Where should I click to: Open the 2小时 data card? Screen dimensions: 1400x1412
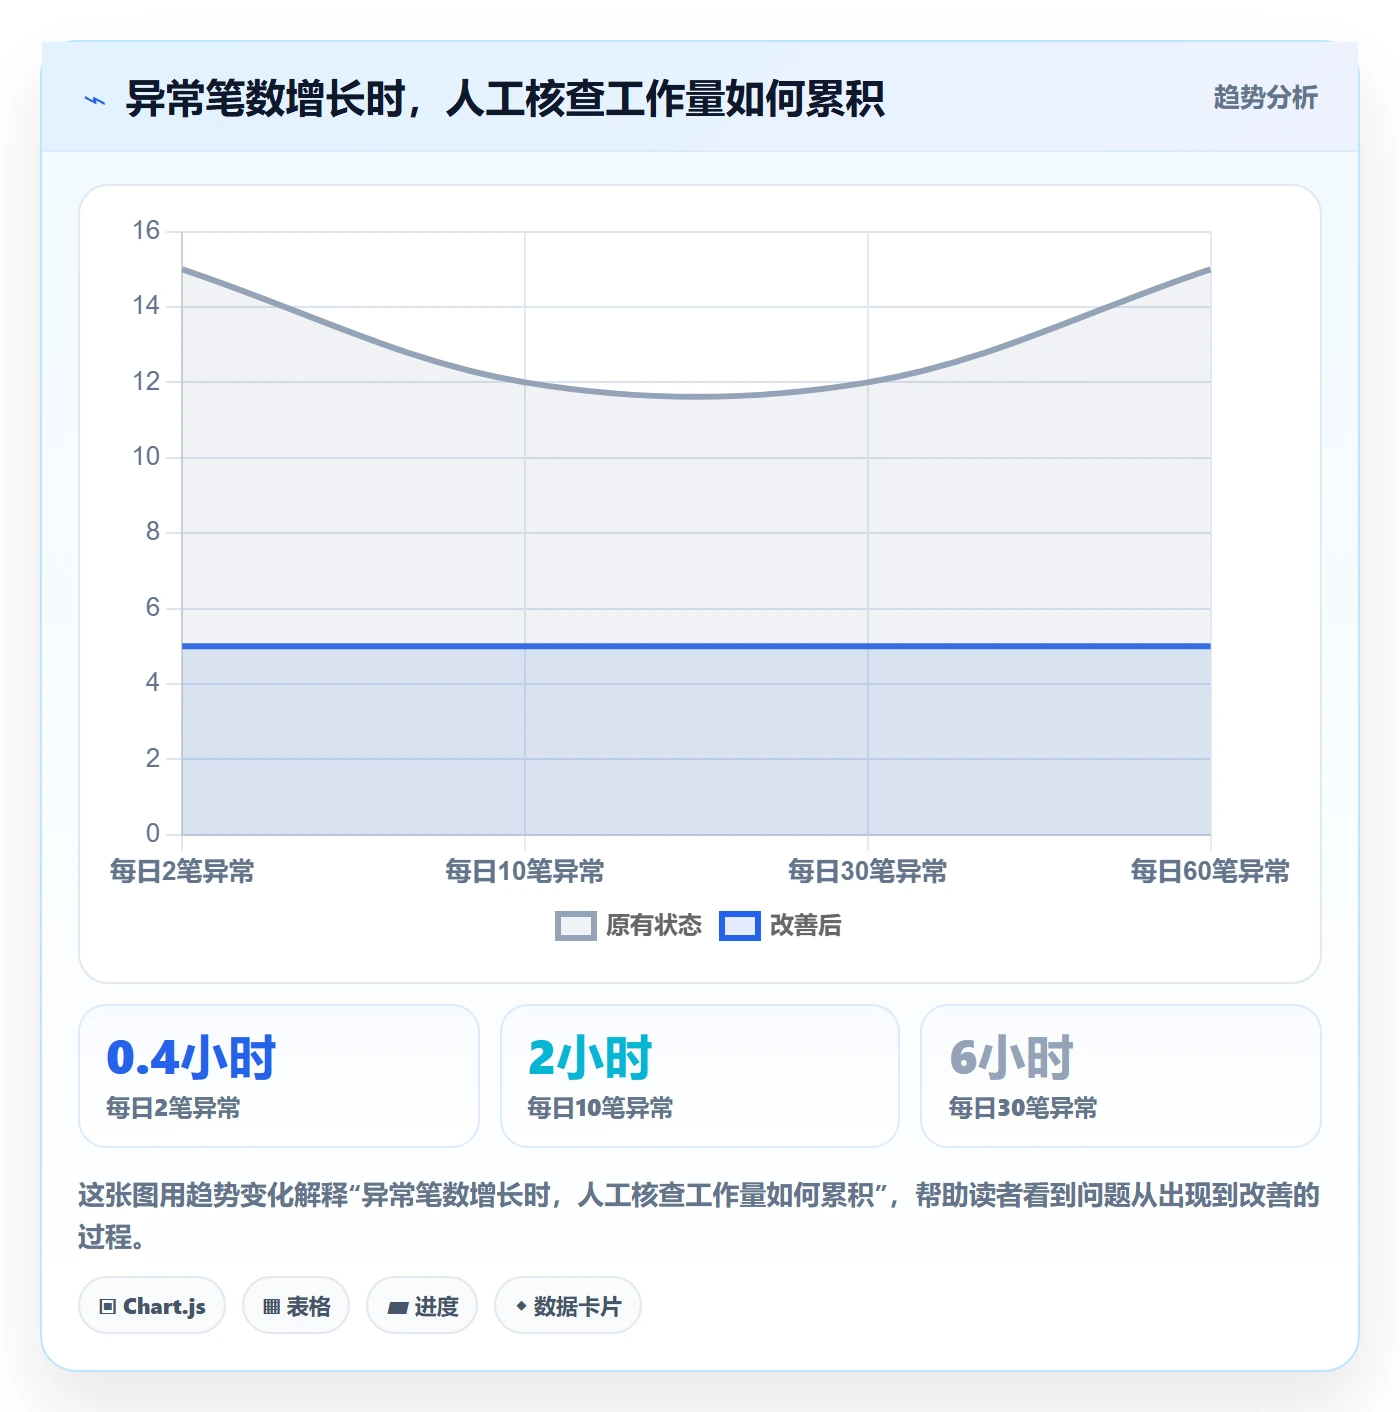tap(700, 1076)
